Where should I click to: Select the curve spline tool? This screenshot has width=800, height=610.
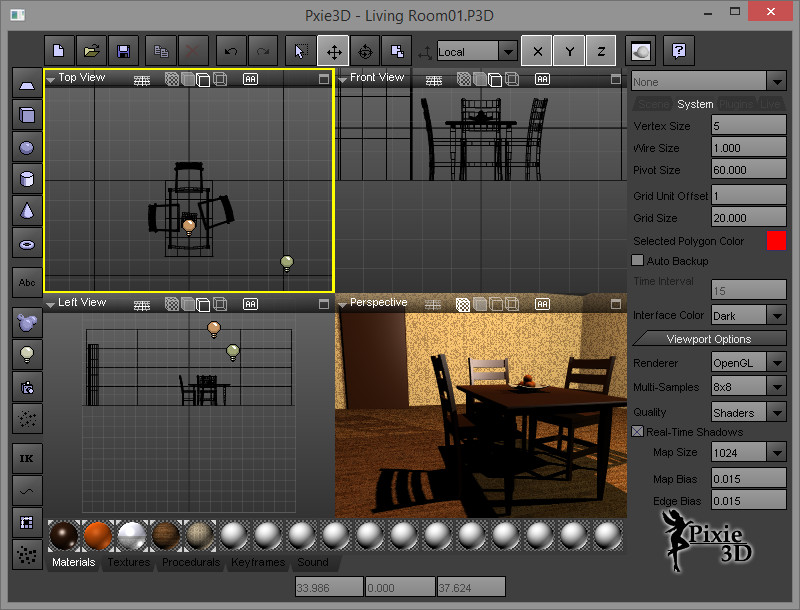click(27, 491)
